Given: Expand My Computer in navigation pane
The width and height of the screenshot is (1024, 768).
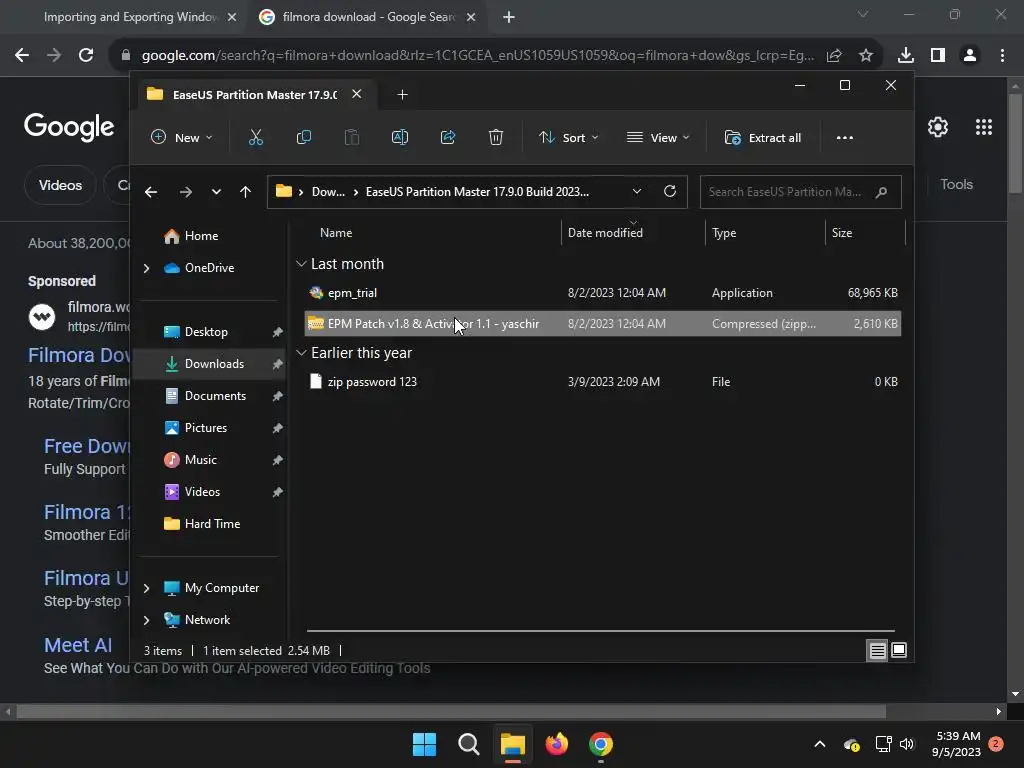Looking at the screenshot, I should [x=147, y=588].
